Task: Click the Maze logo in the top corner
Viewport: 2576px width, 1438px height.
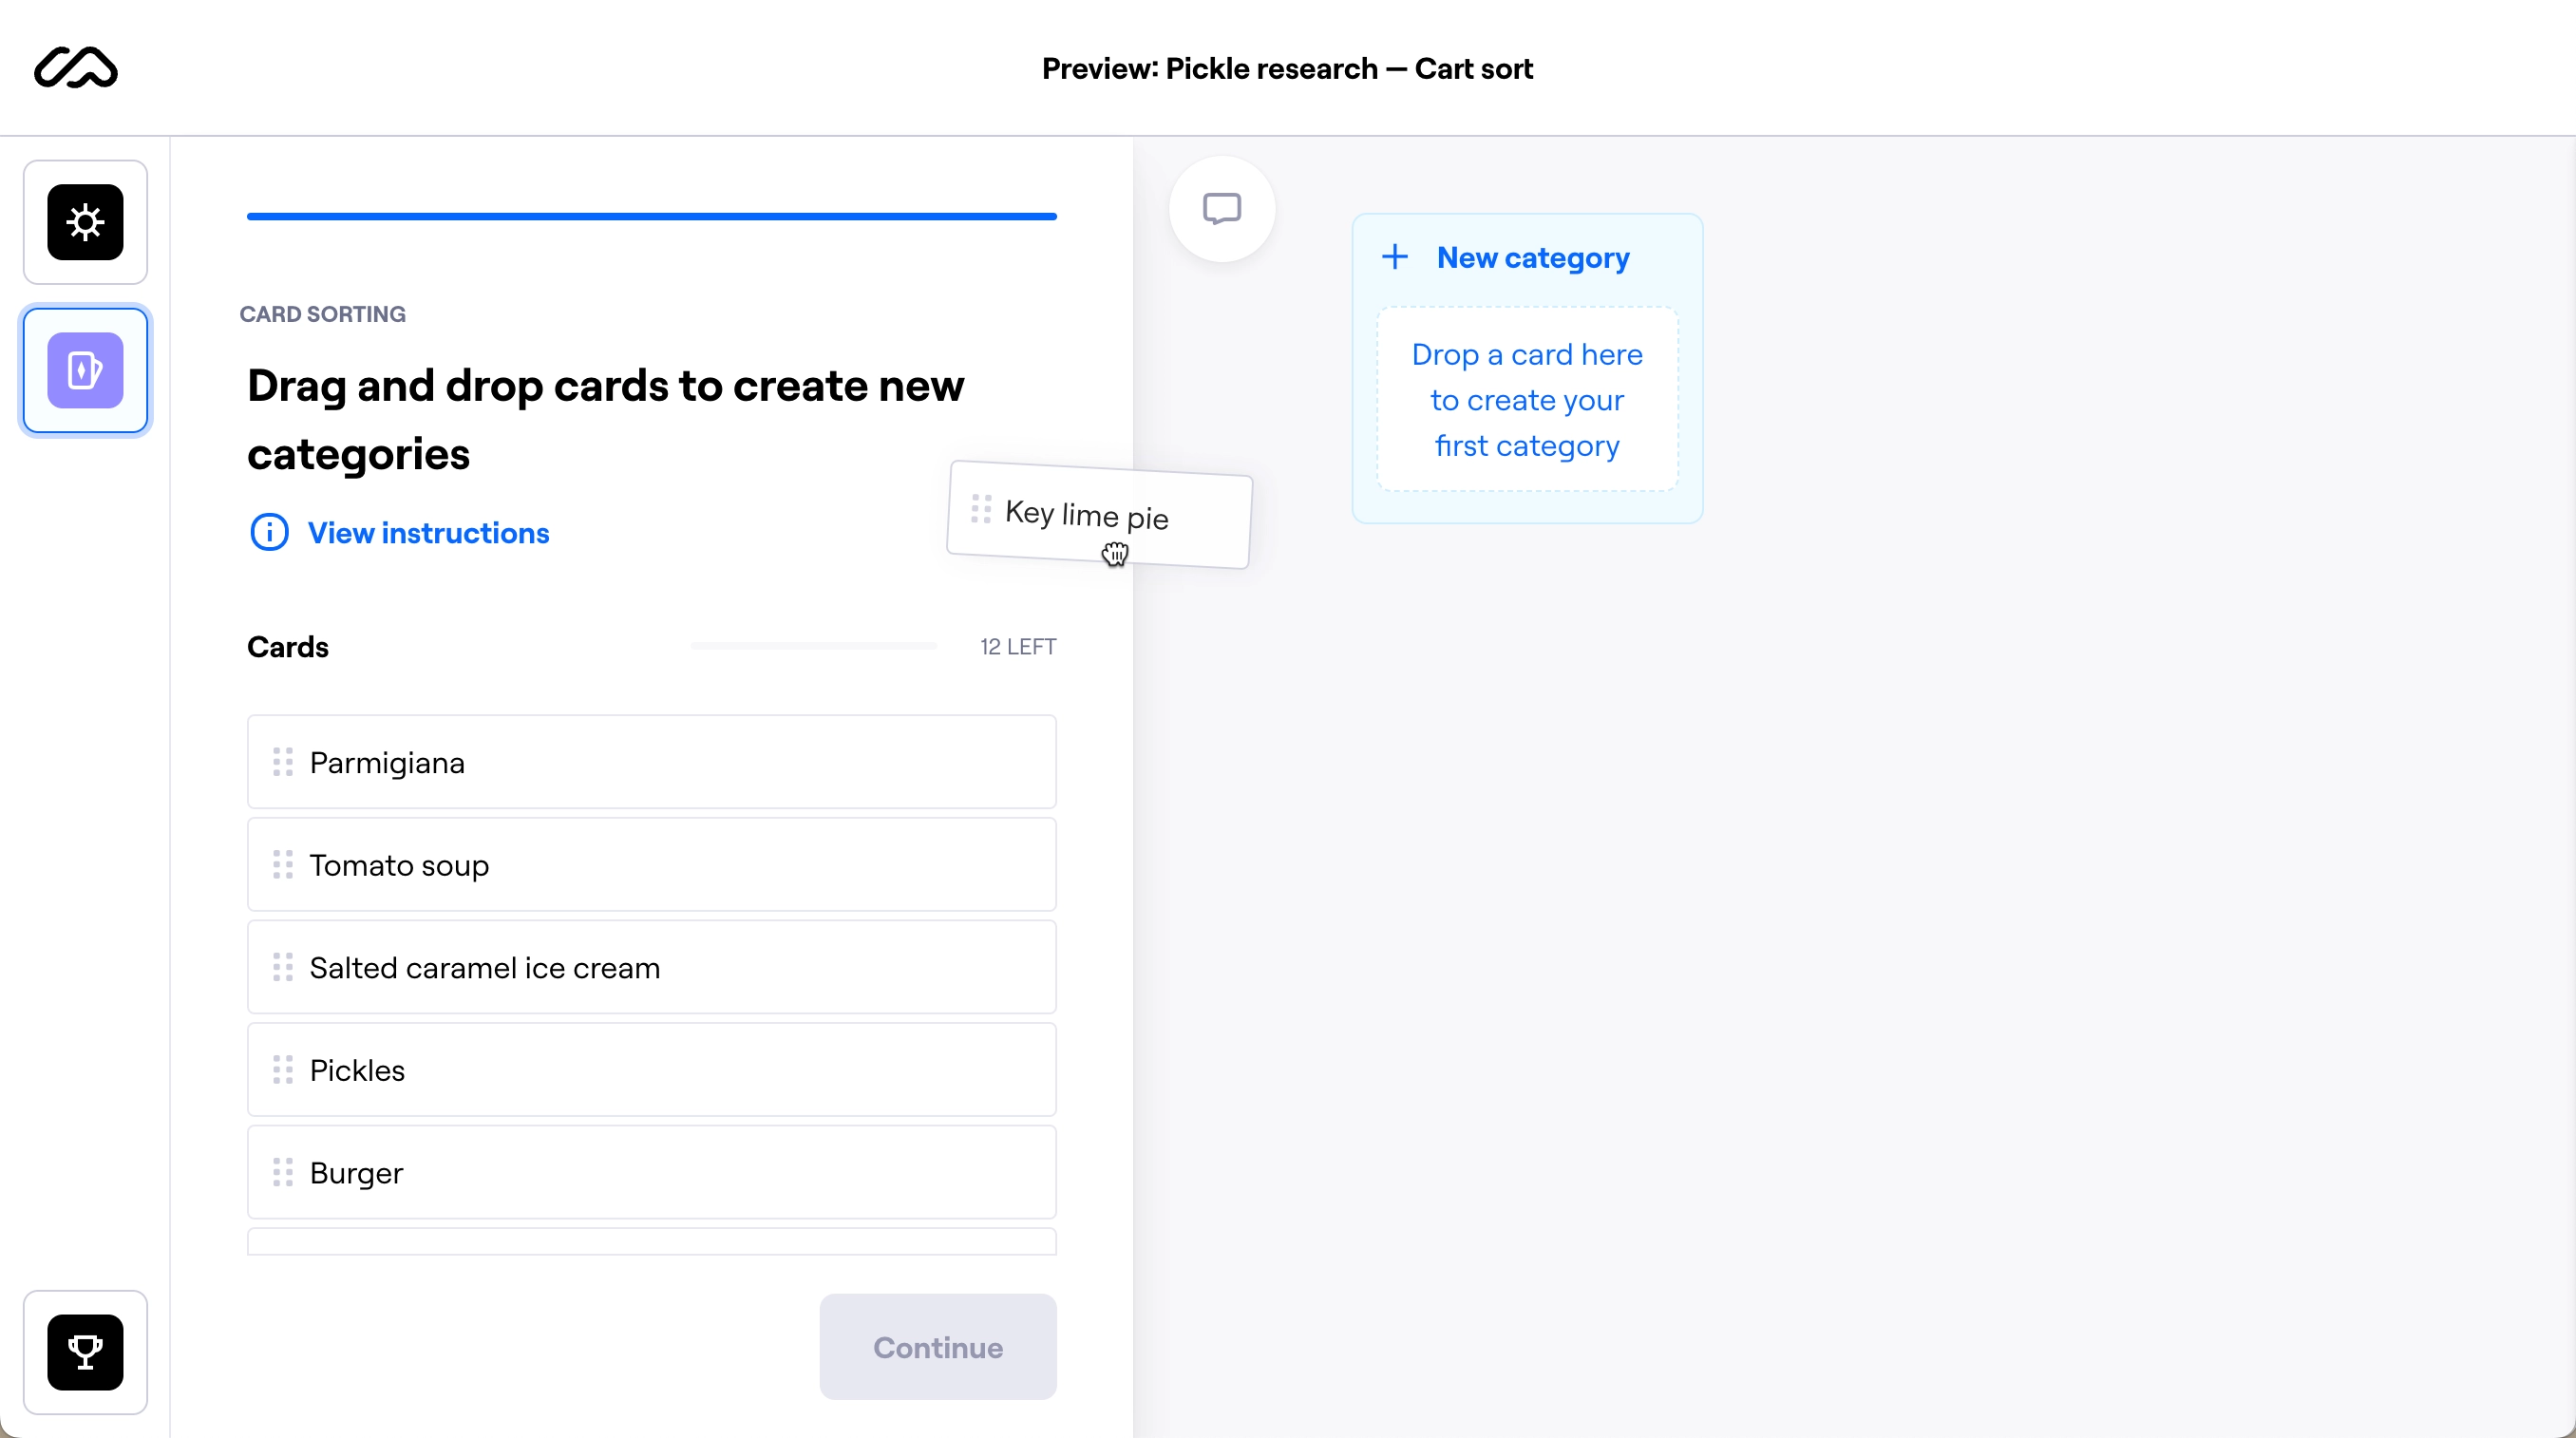Action: (x=75, y=68)
